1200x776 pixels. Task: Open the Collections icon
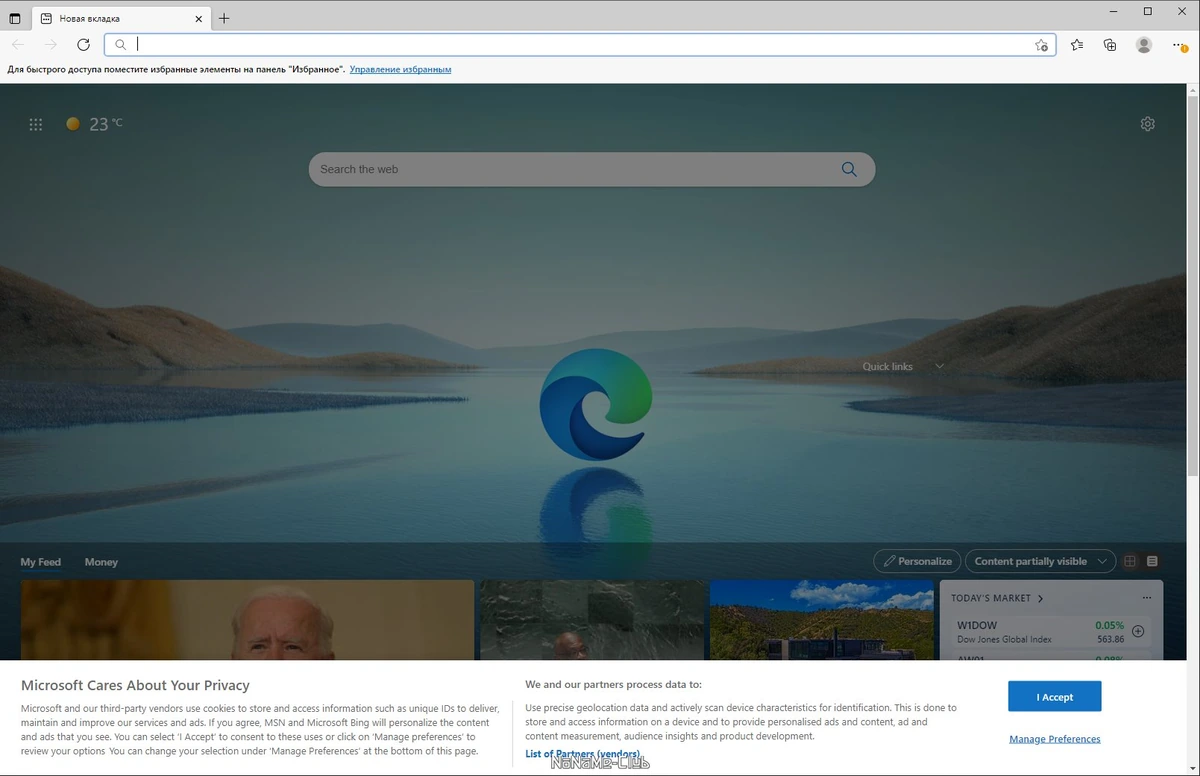coord(1110,45)
